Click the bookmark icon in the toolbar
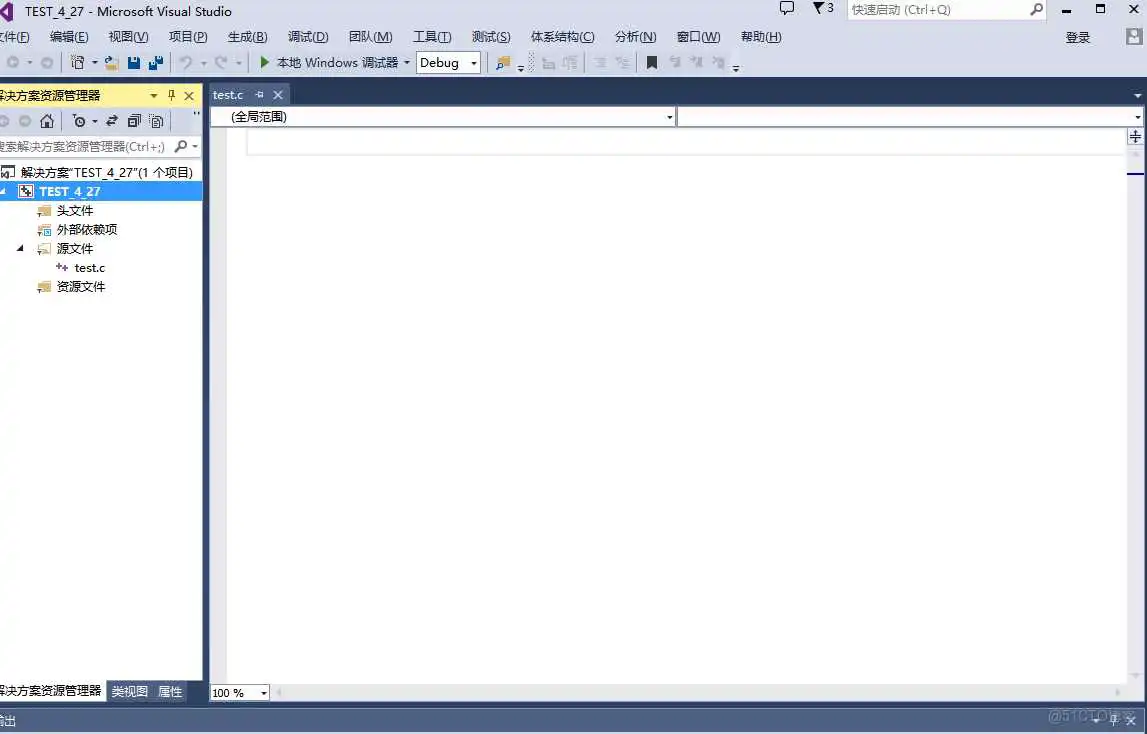The width and height of the screenshot is (1147, 734). (x=652, y=63)
